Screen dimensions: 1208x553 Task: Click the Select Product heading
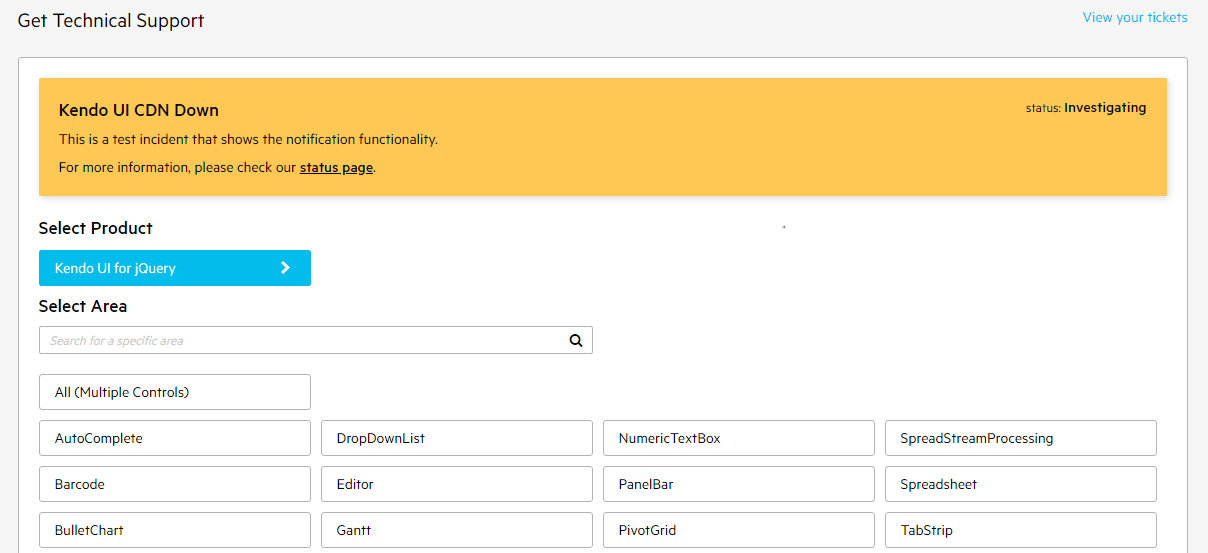(x=96, y=228)
